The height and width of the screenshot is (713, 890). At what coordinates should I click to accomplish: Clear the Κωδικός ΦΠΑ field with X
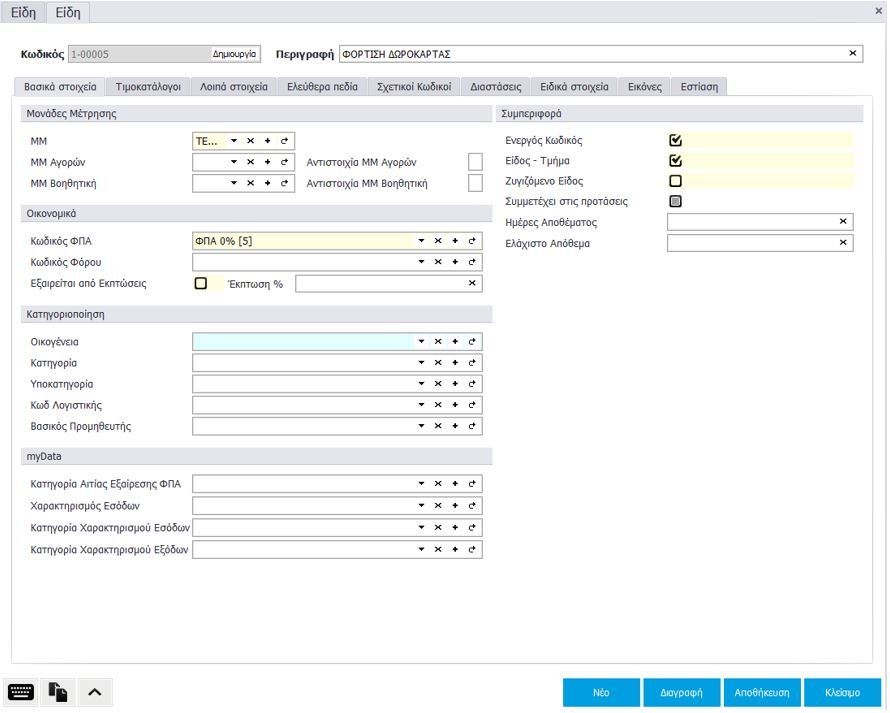(438, 241)
